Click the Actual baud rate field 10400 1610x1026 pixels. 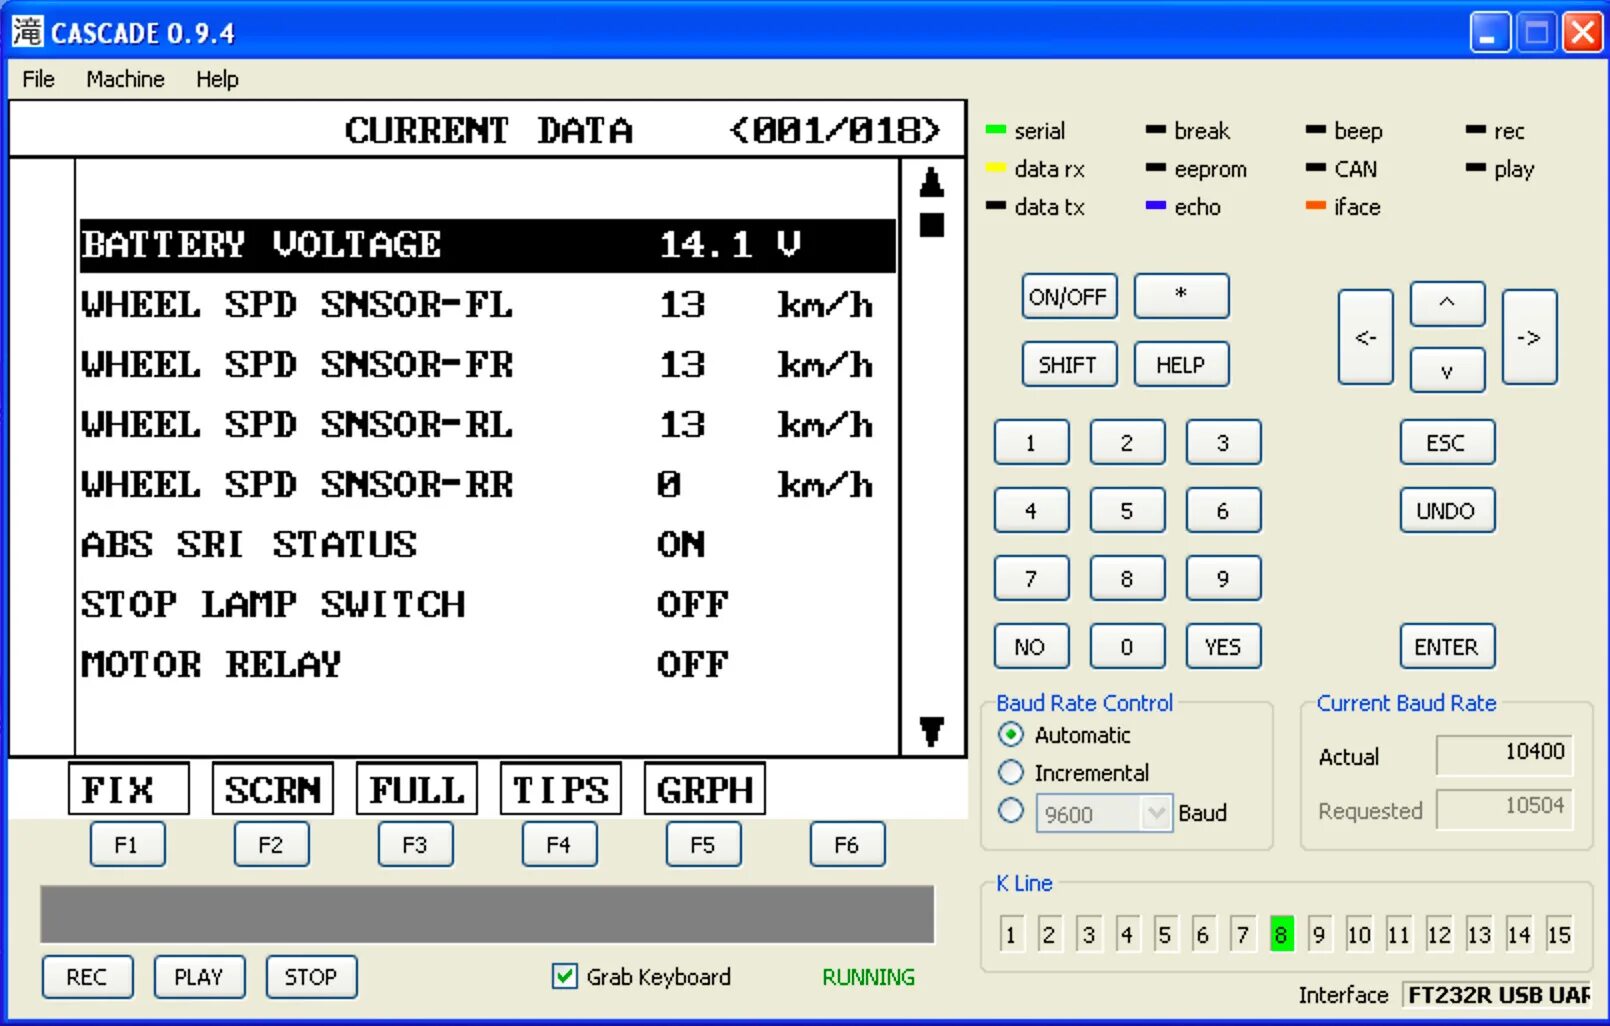coord(1504,754)
